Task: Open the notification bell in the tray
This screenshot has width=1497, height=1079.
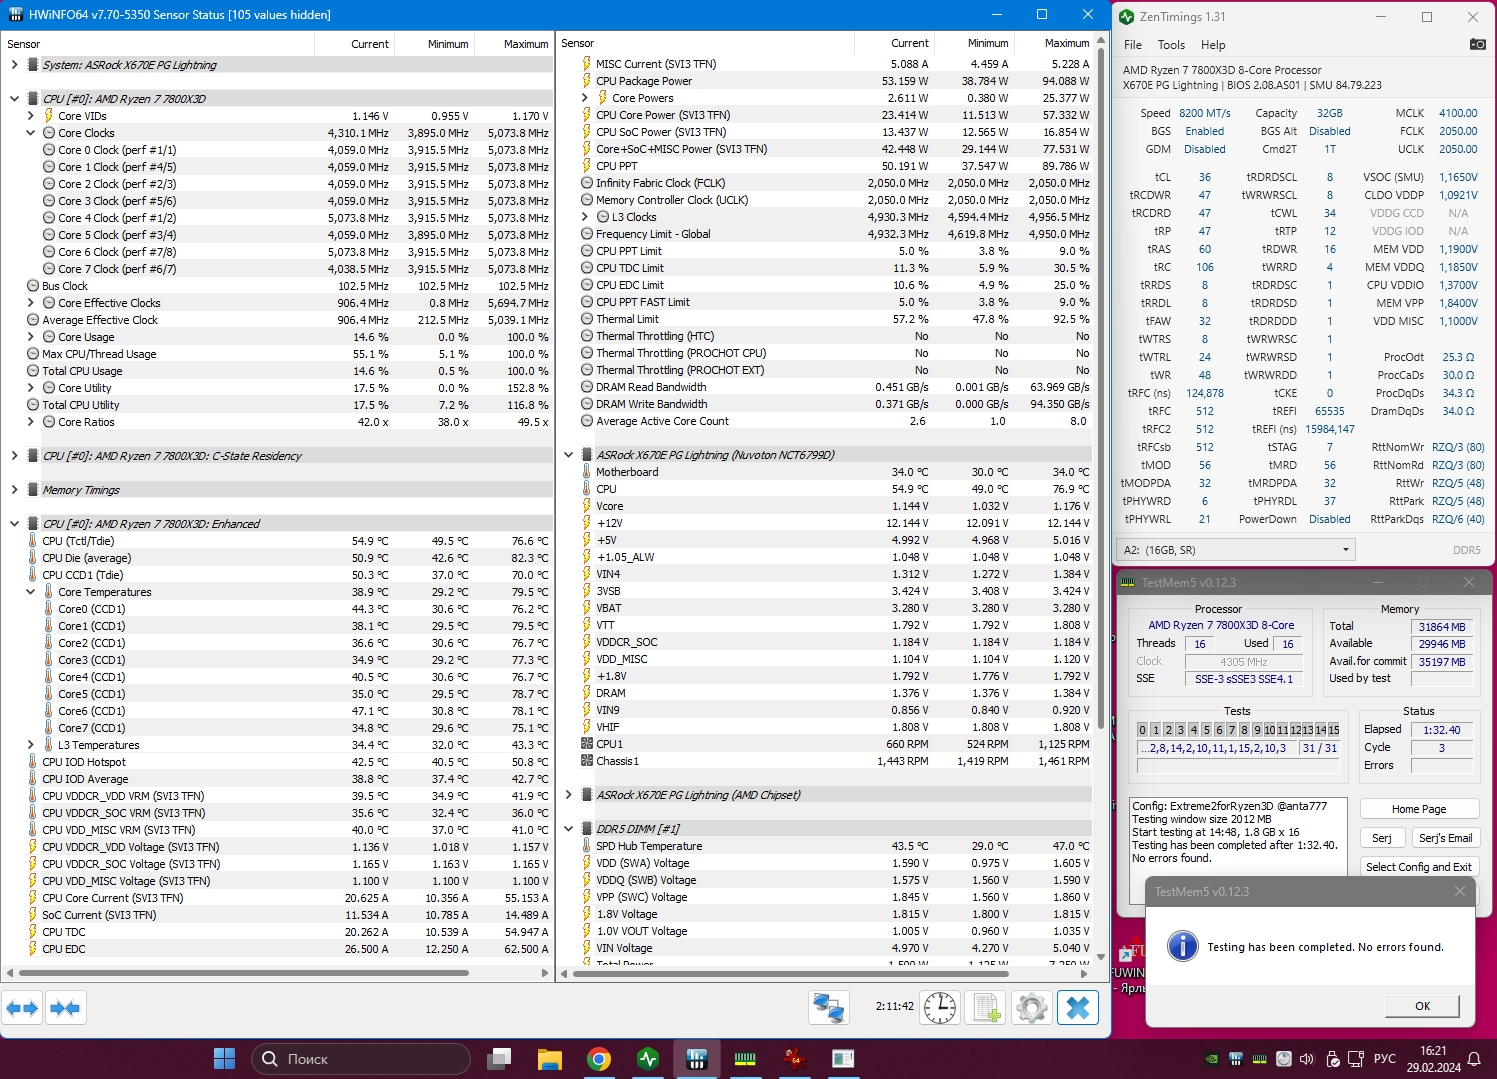Action: tap(1474, 1059)
